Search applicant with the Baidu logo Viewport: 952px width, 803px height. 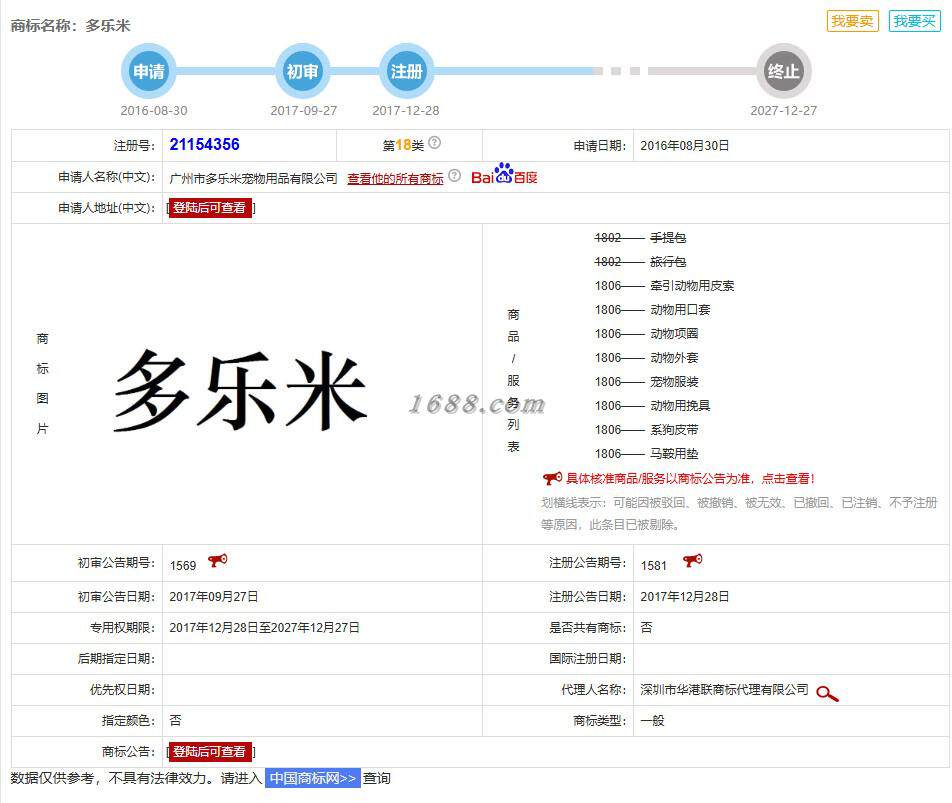(504, 174)
